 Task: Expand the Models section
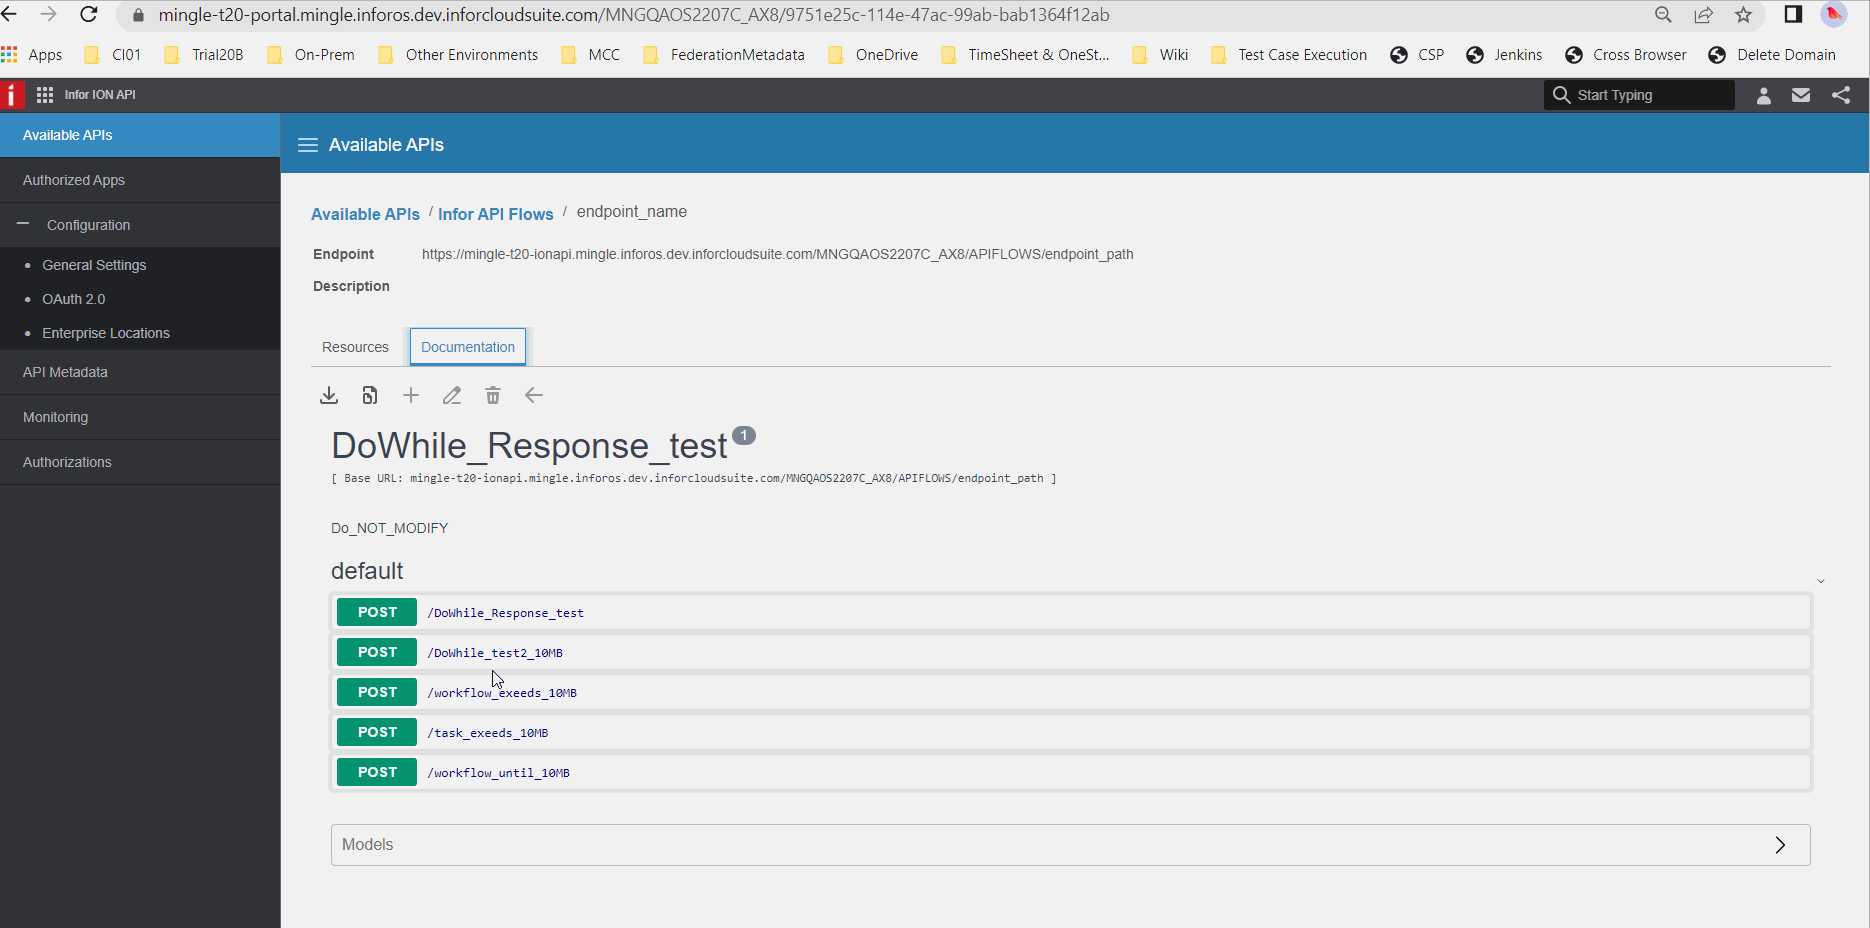[1071, 845]
